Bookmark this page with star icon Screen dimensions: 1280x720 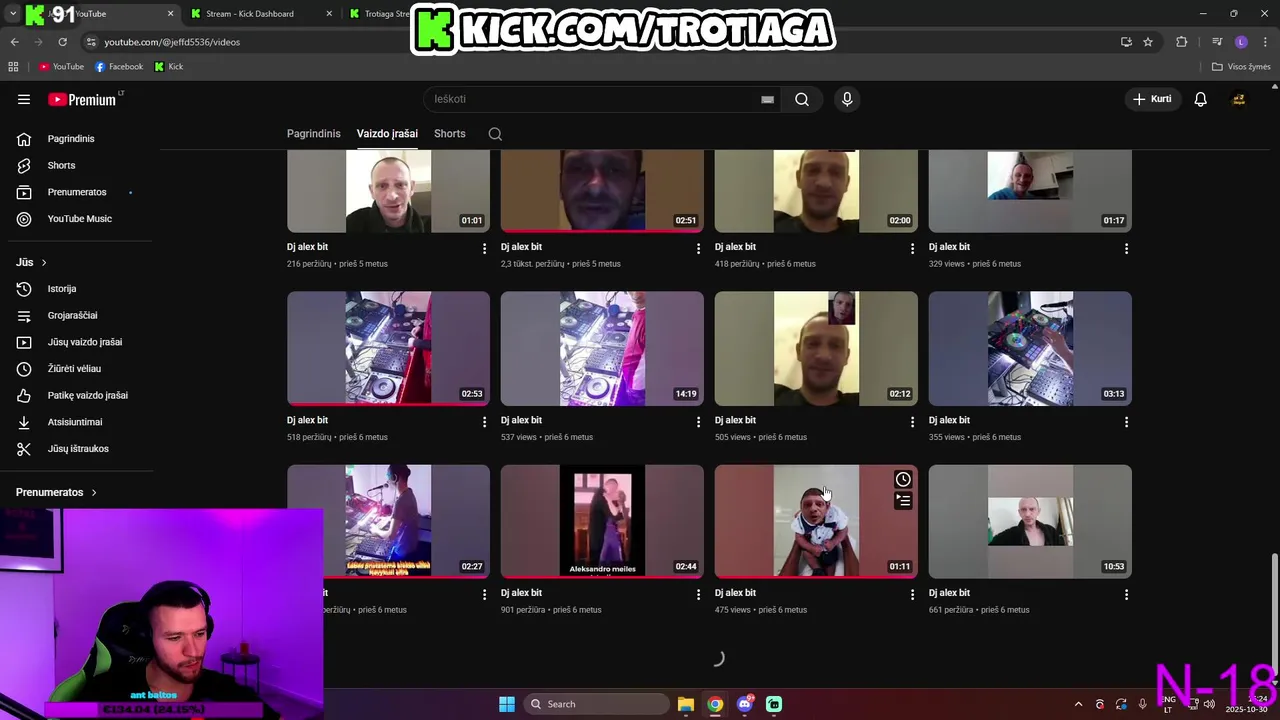point(1148,42)
